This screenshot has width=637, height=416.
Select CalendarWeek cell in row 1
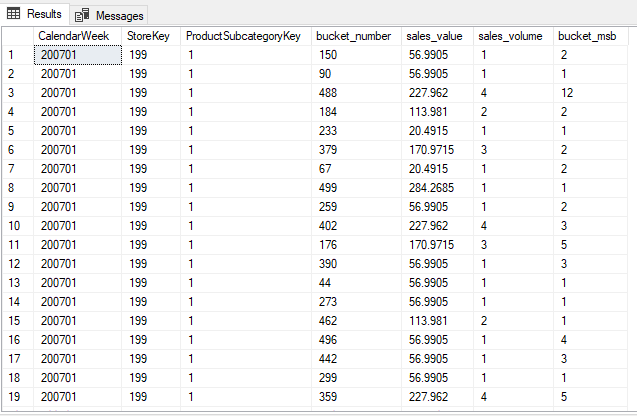point(77,55)
